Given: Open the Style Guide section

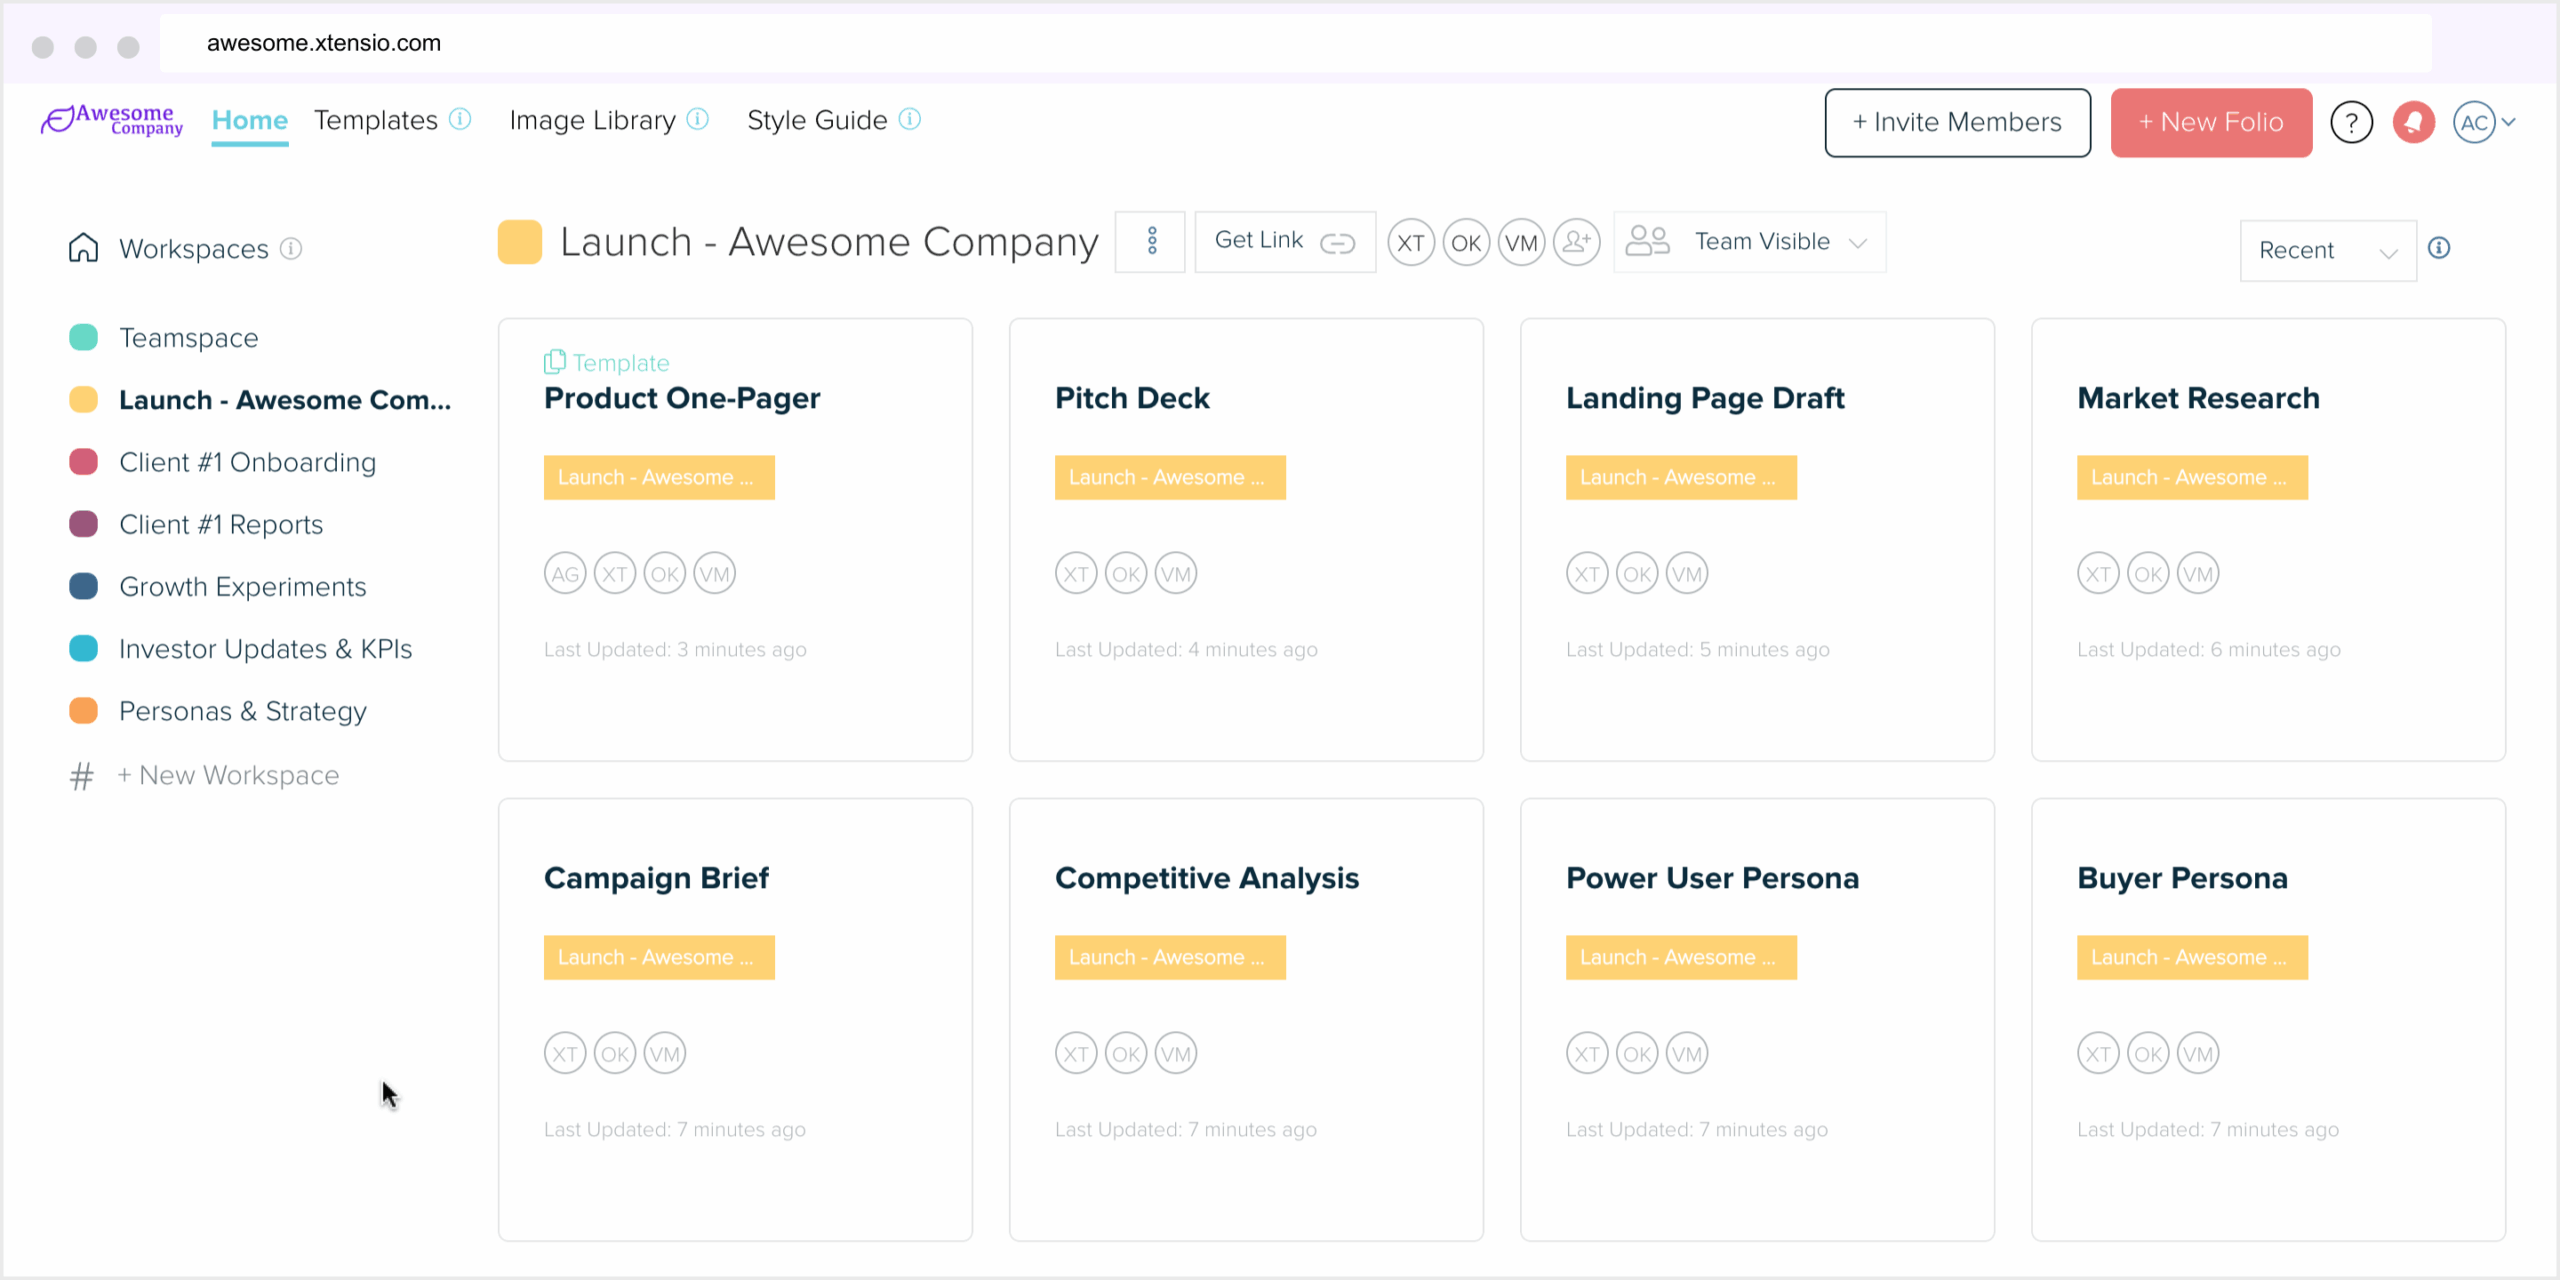Looking at the screenshot, I should coord(816,119).
